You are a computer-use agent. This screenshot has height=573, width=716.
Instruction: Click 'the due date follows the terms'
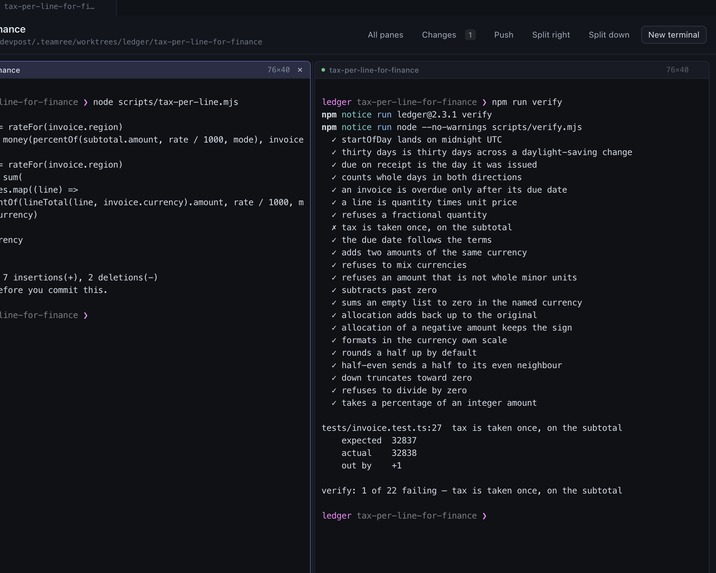[x=411, y=240]
